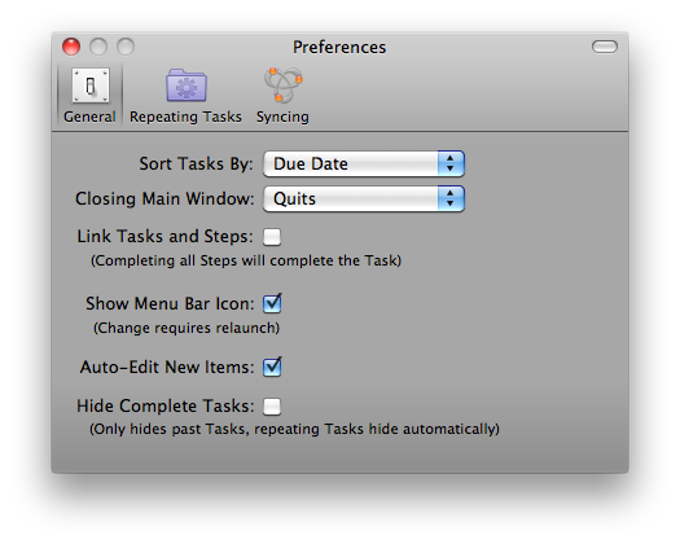Click the Quits popup arrows
Image resolution: width=680 pixels, height=544 pixels.
click(451, 199)
